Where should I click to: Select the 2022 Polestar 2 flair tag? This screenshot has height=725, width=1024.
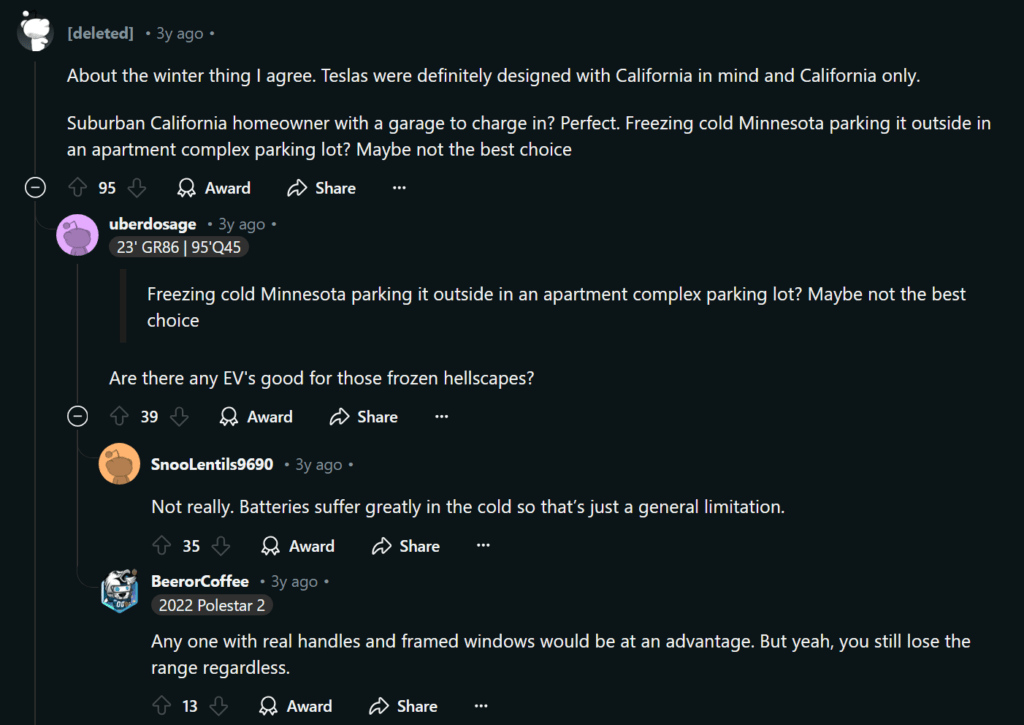tap(212, 605)
